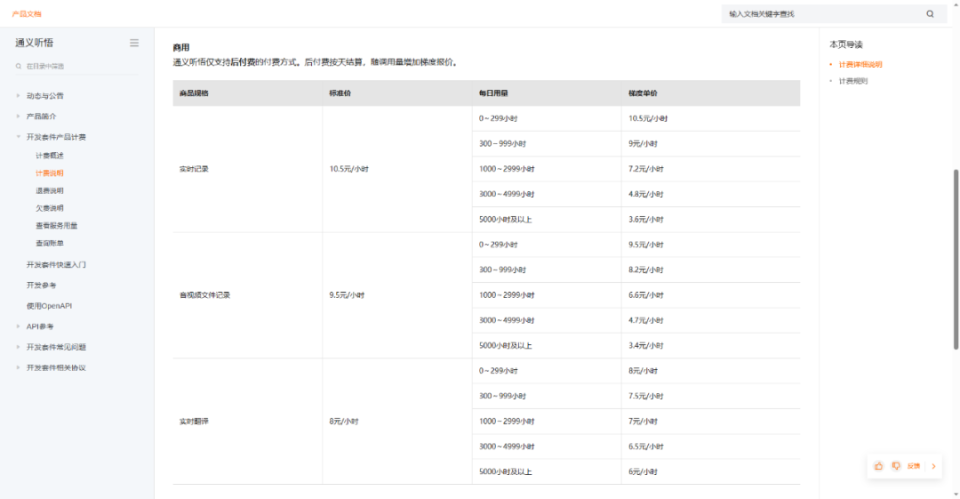The image size is (960, 499).
Task: Open the 查看服务用量 sidebar page
Action: tap(56, 225)
